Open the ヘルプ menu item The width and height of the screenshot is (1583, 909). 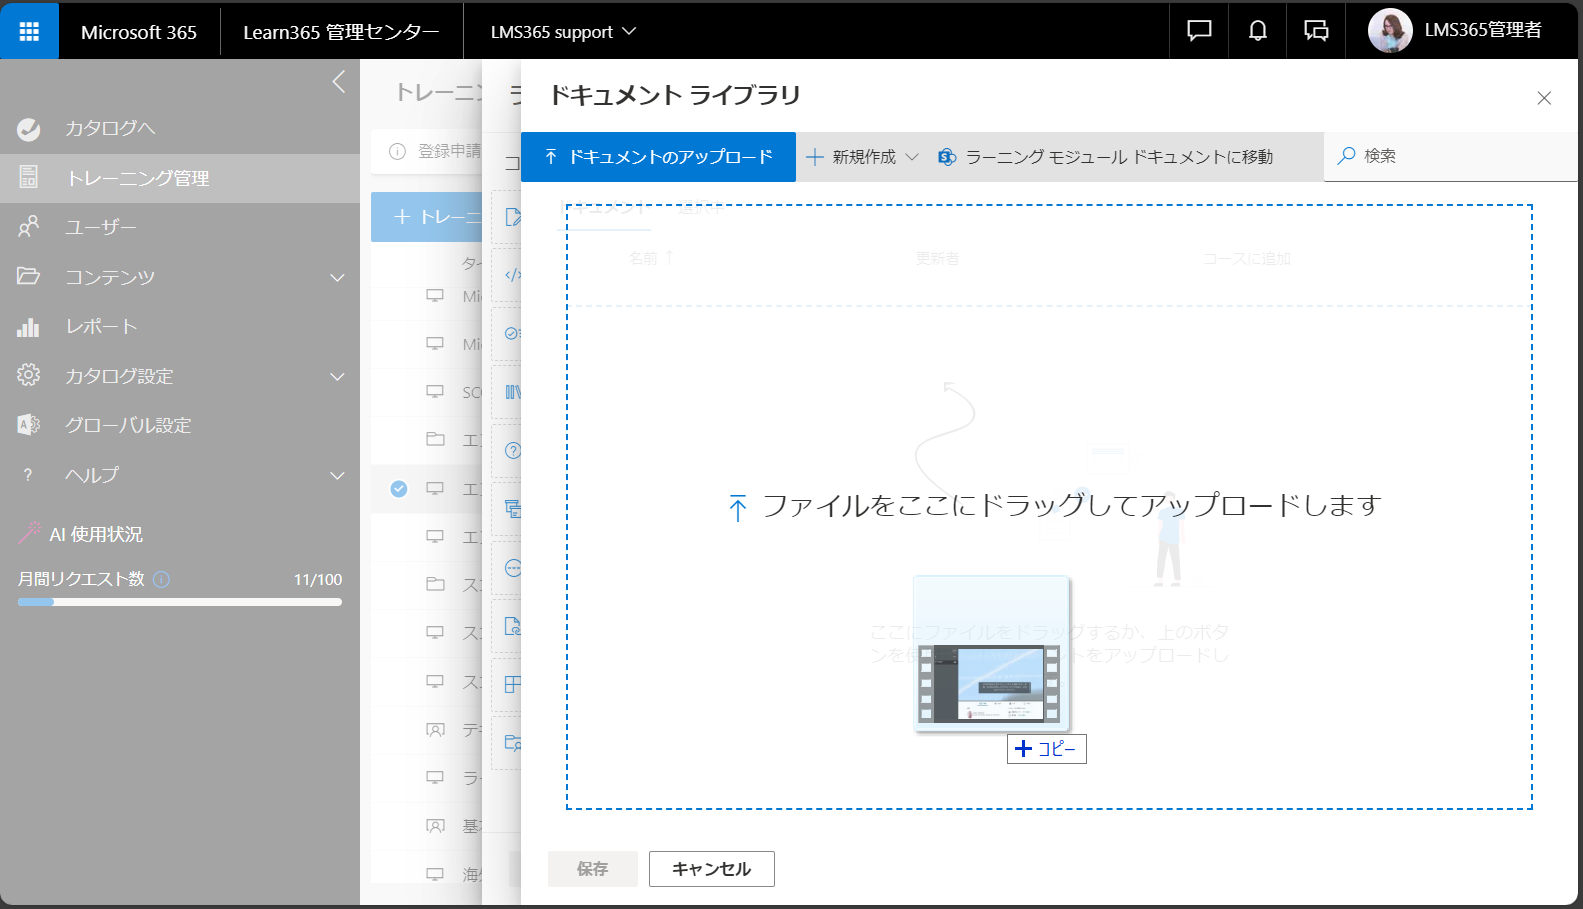[91, 475]
